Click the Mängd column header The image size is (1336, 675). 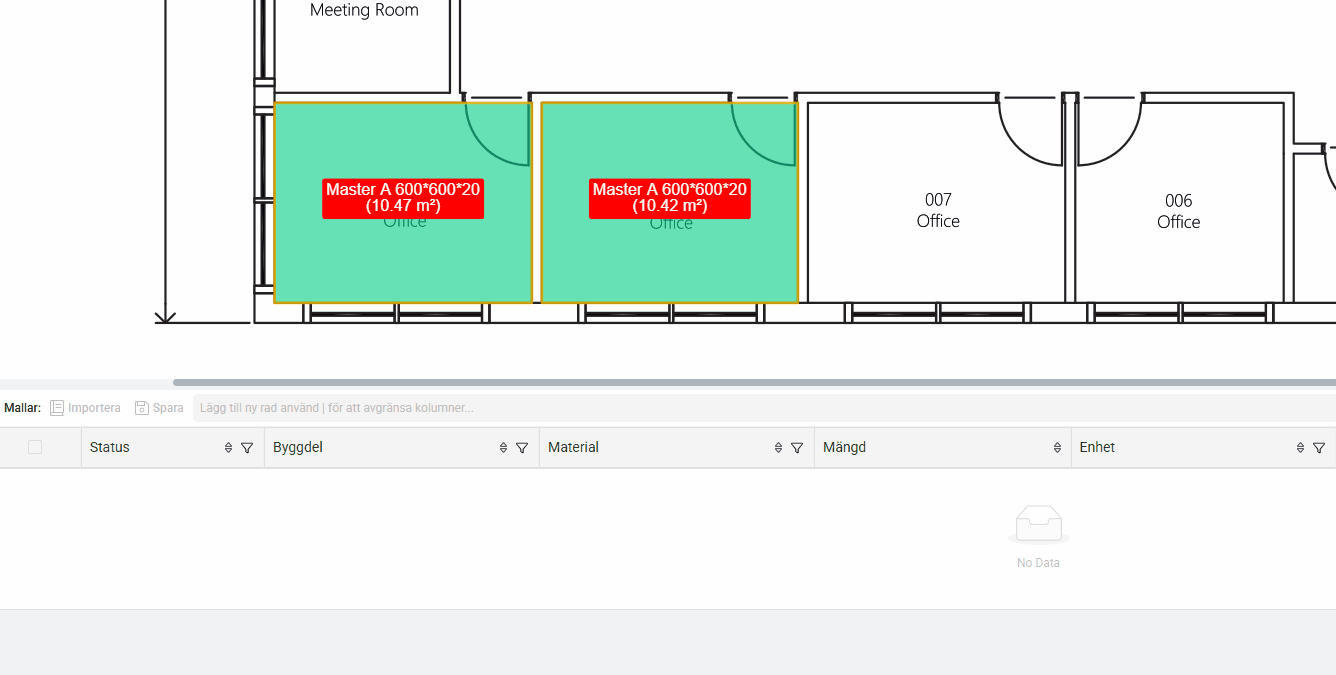coord(943,447)
